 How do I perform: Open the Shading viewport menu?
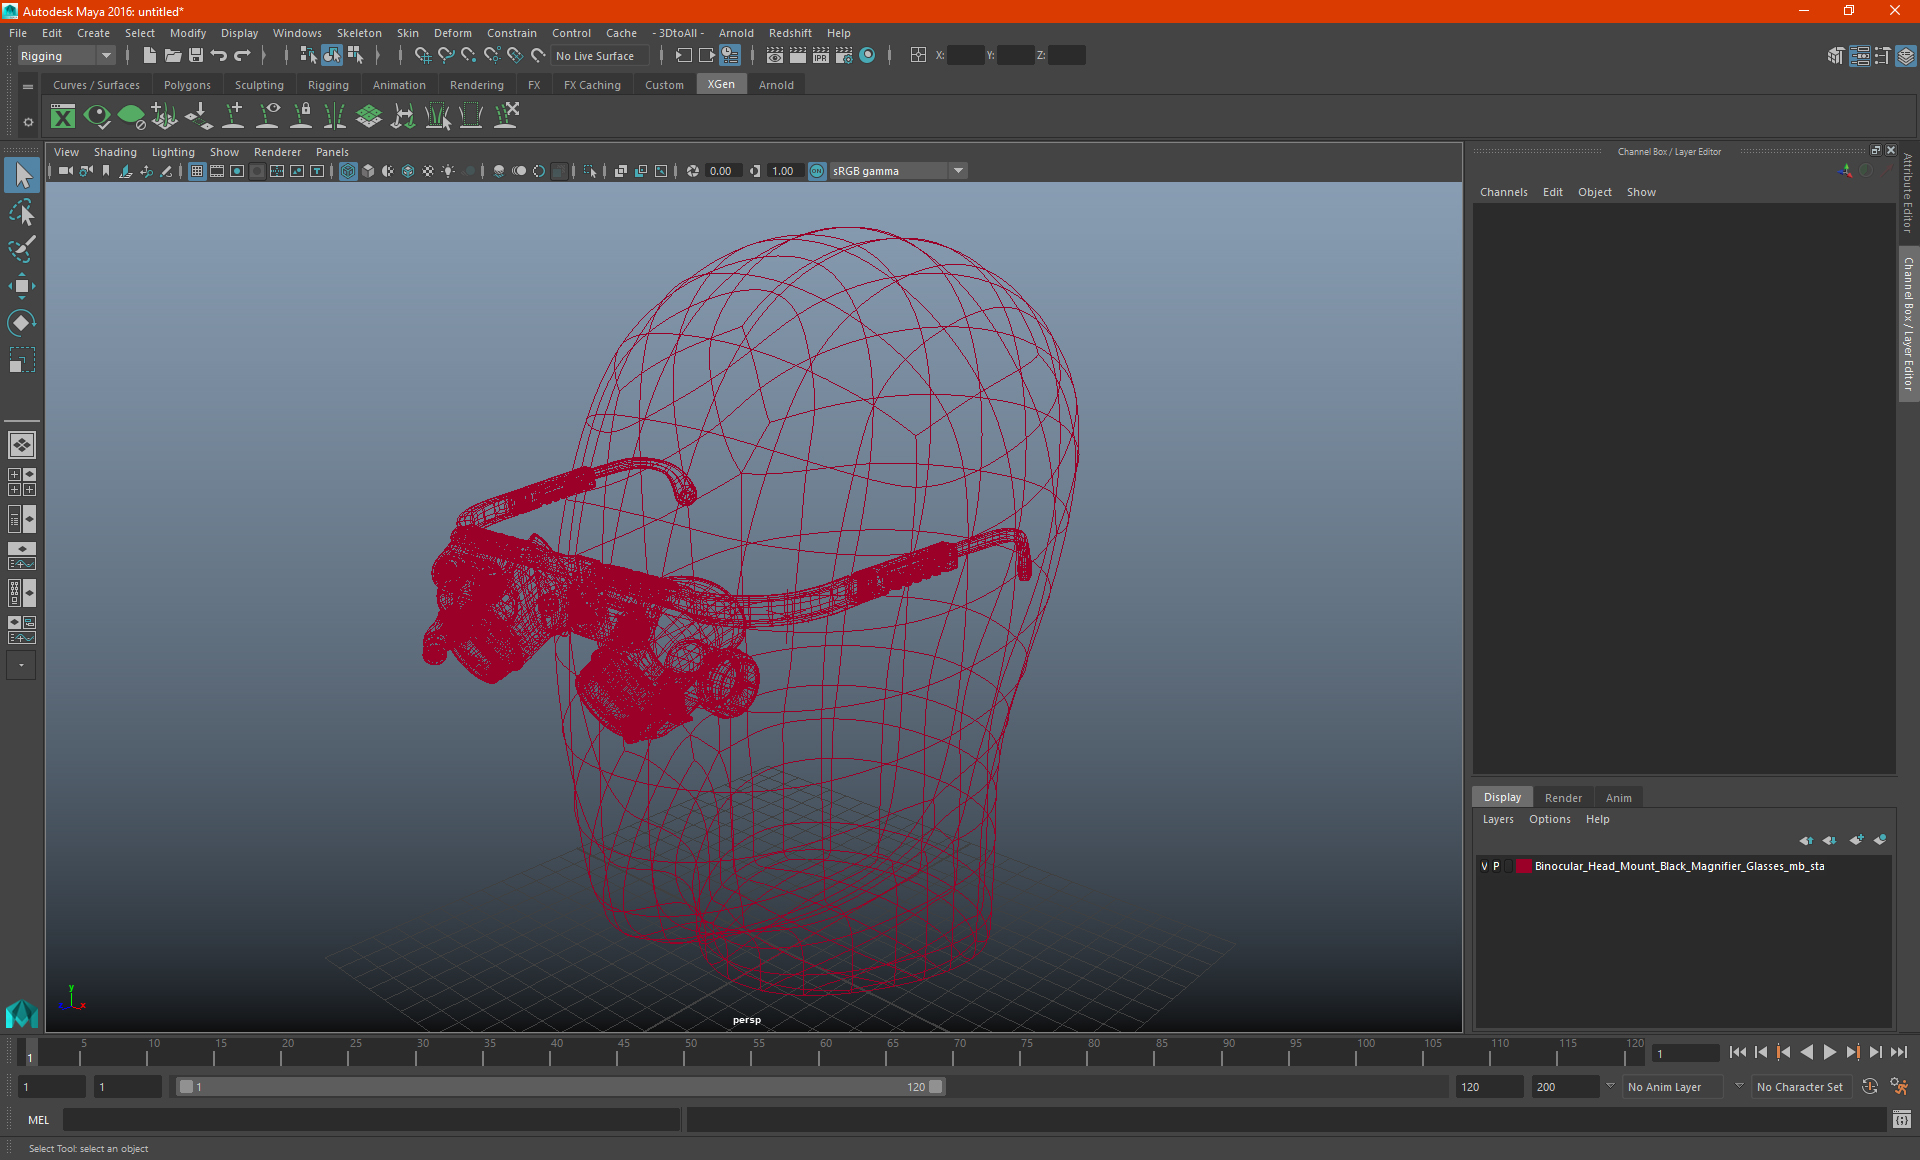tap(115, 152)
